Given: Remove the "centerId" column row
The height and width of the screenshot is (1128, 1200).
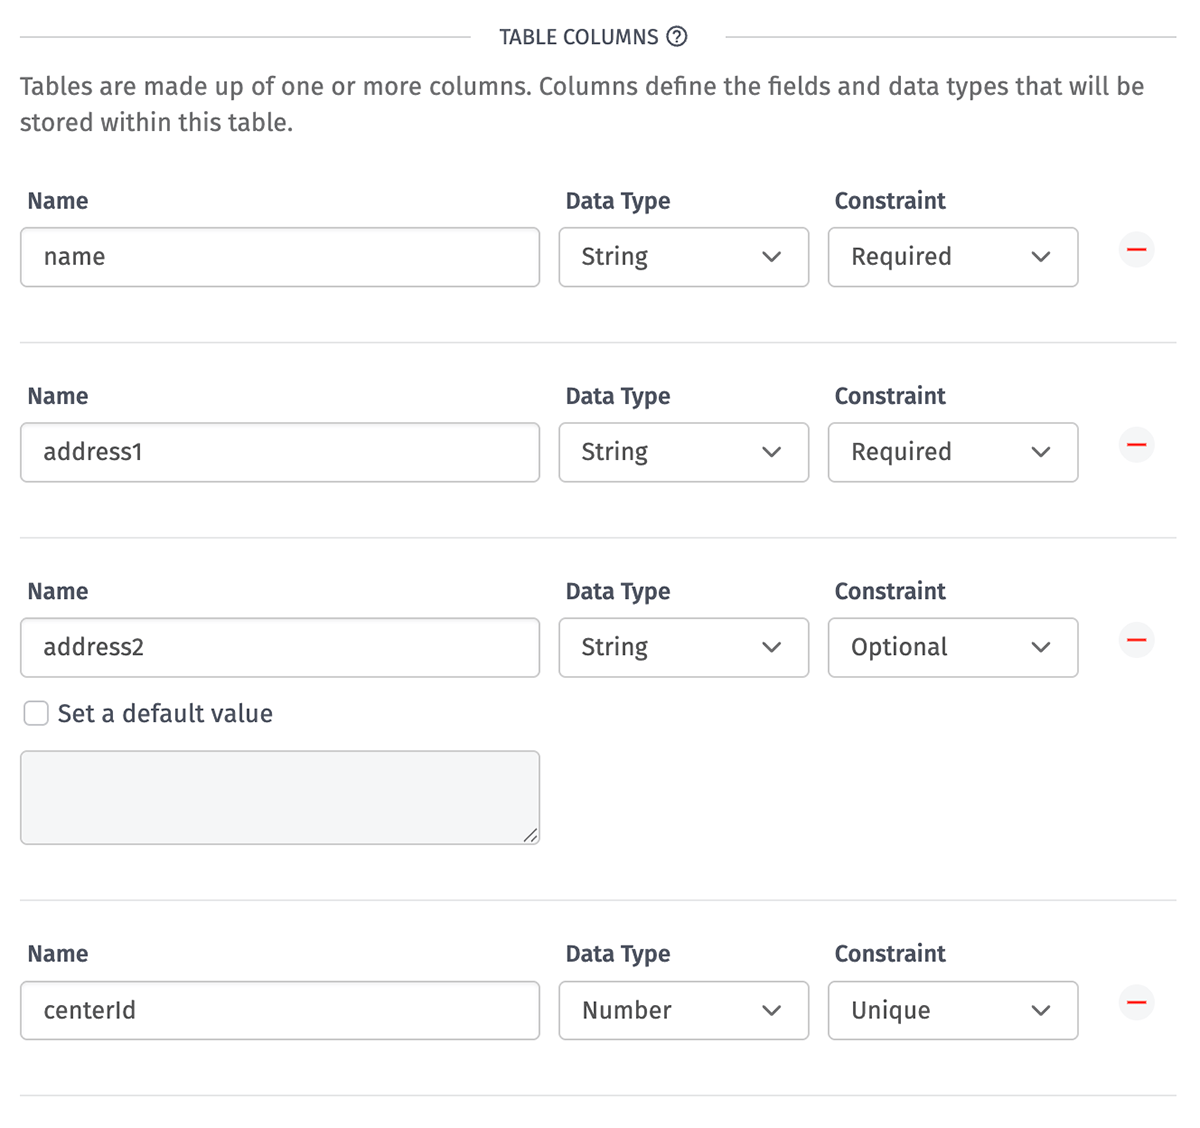Looking at the screenshot, I should coord(1136,1002).
